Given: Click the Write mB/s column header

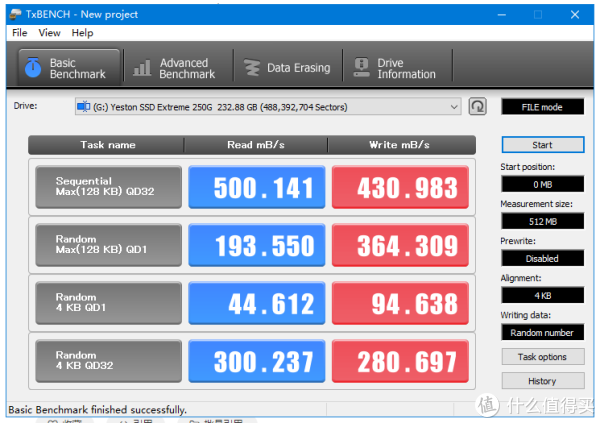Looking at the screenshot, I should 401,145.
